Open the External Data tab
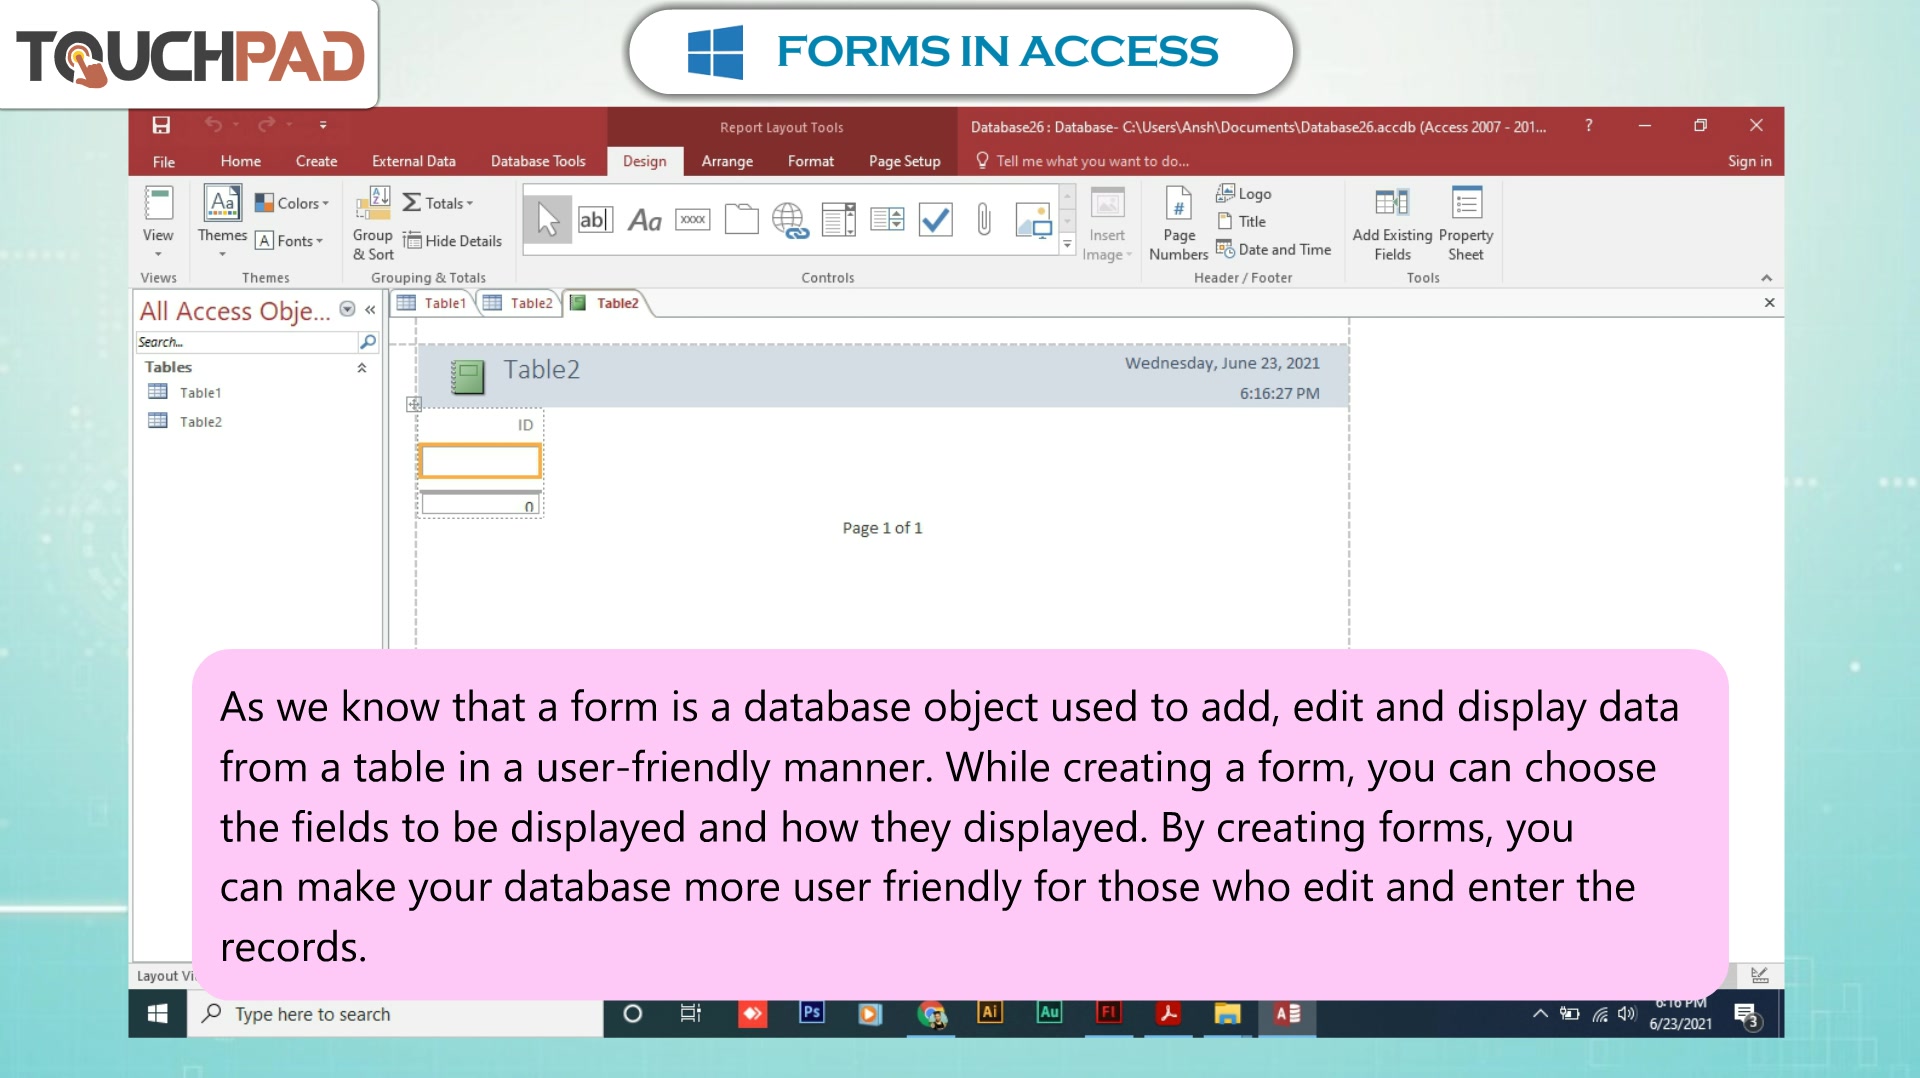 click(x=414, y=161)
